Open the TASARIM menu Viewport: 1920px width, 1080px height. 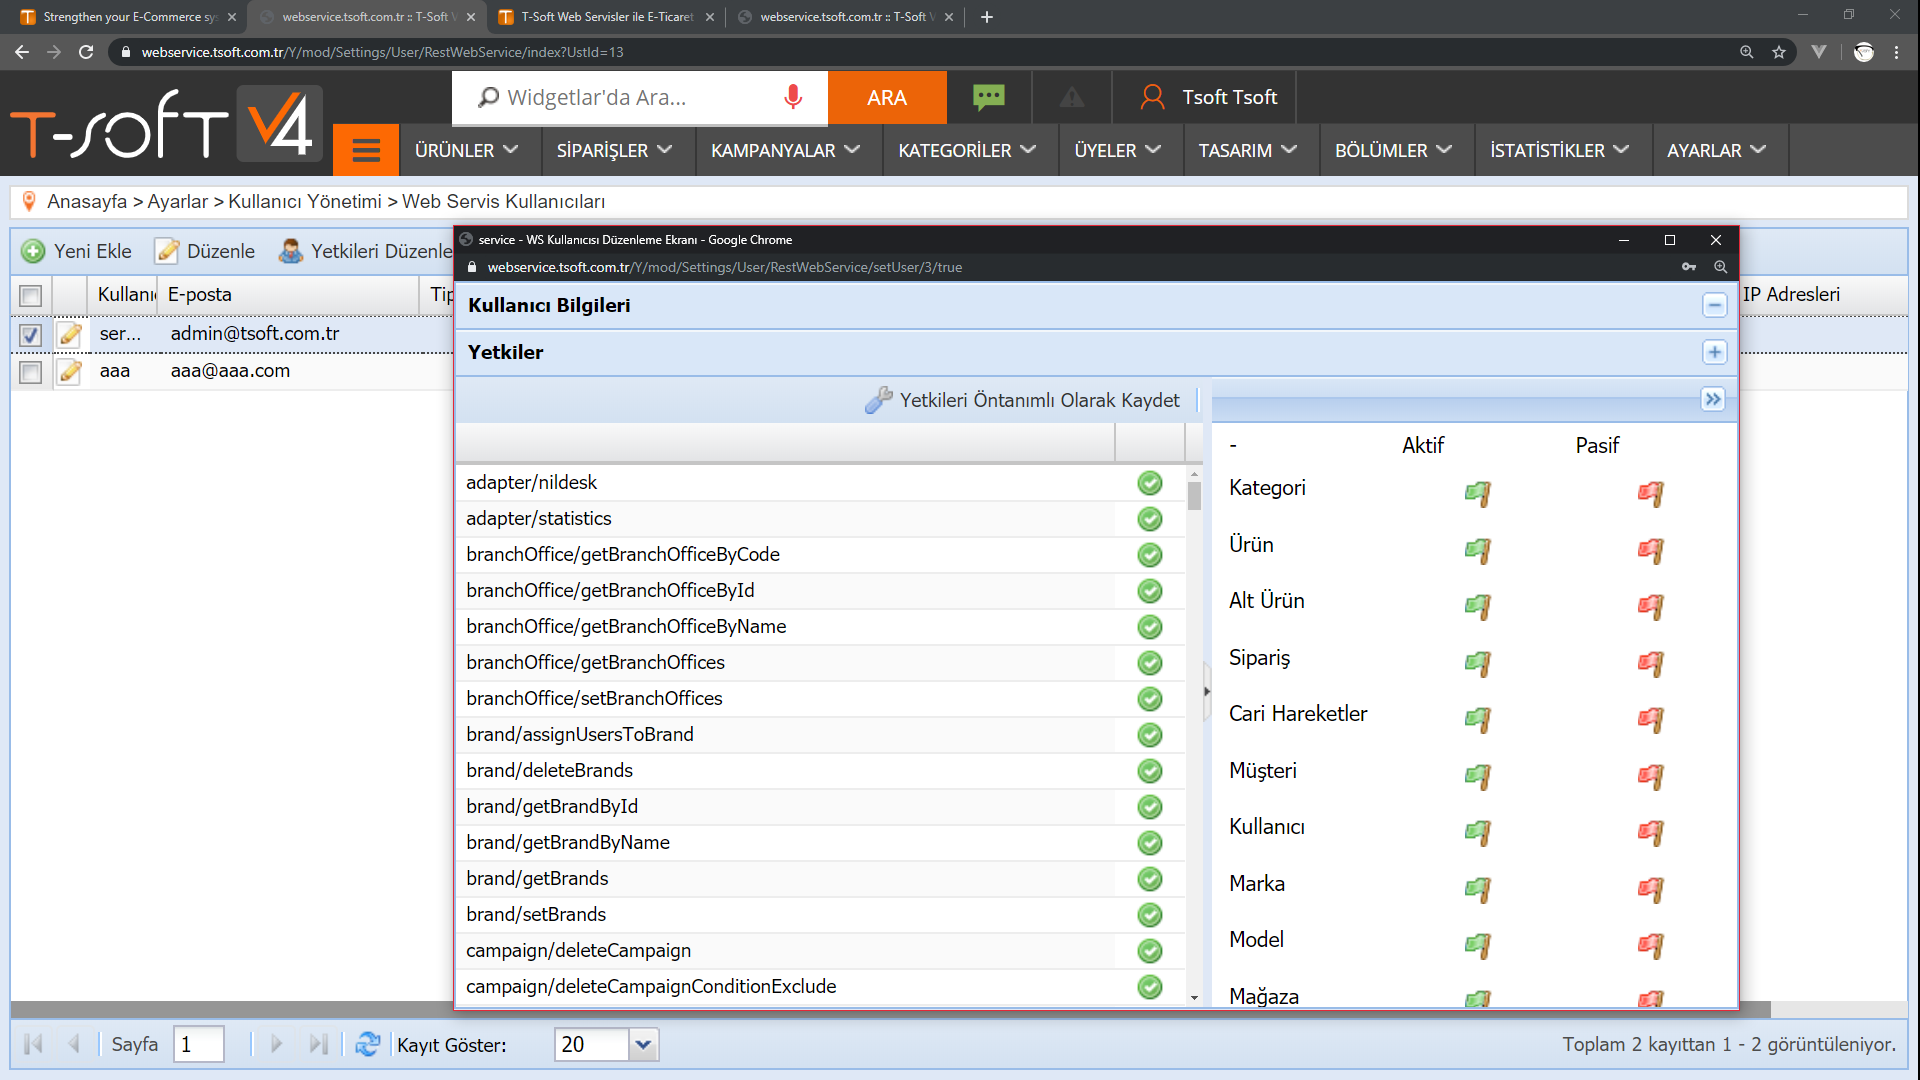click(x=1247, y=150)
